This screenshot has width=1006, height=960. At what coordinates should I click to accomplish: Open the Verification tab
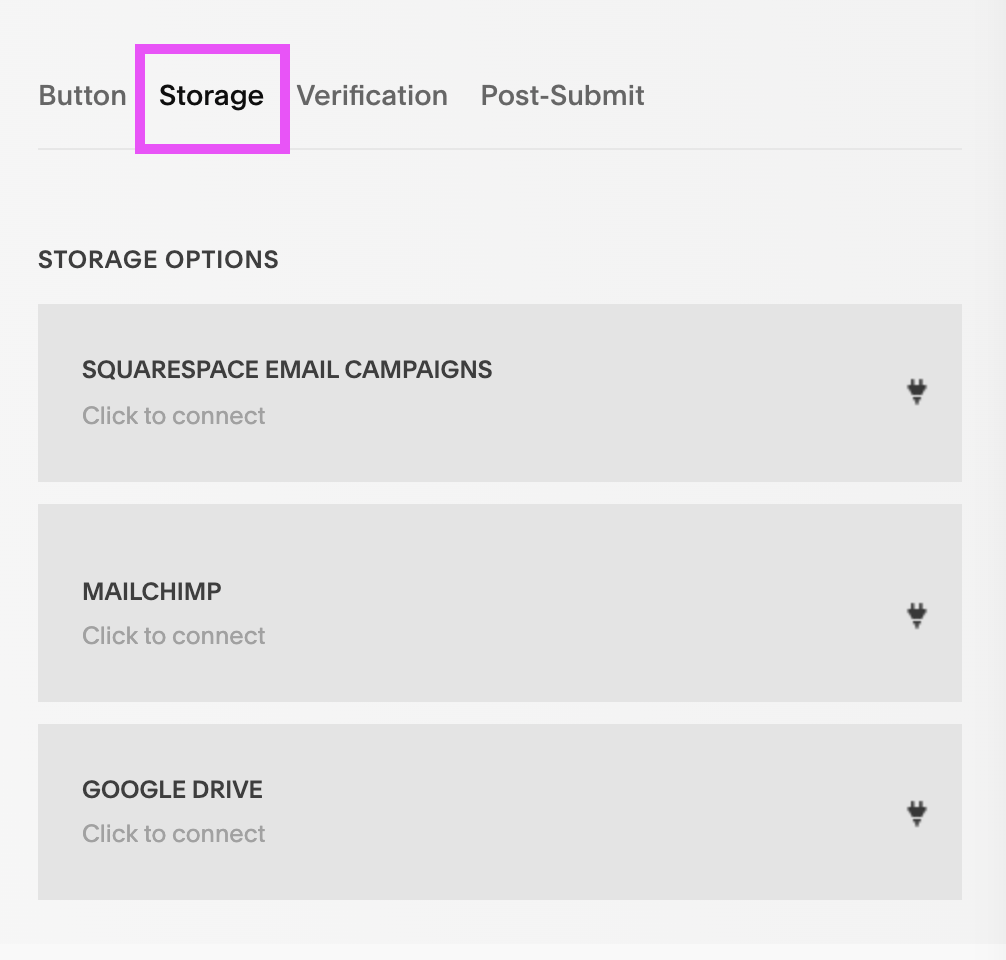pyautogui.click(x=372, y=96)
